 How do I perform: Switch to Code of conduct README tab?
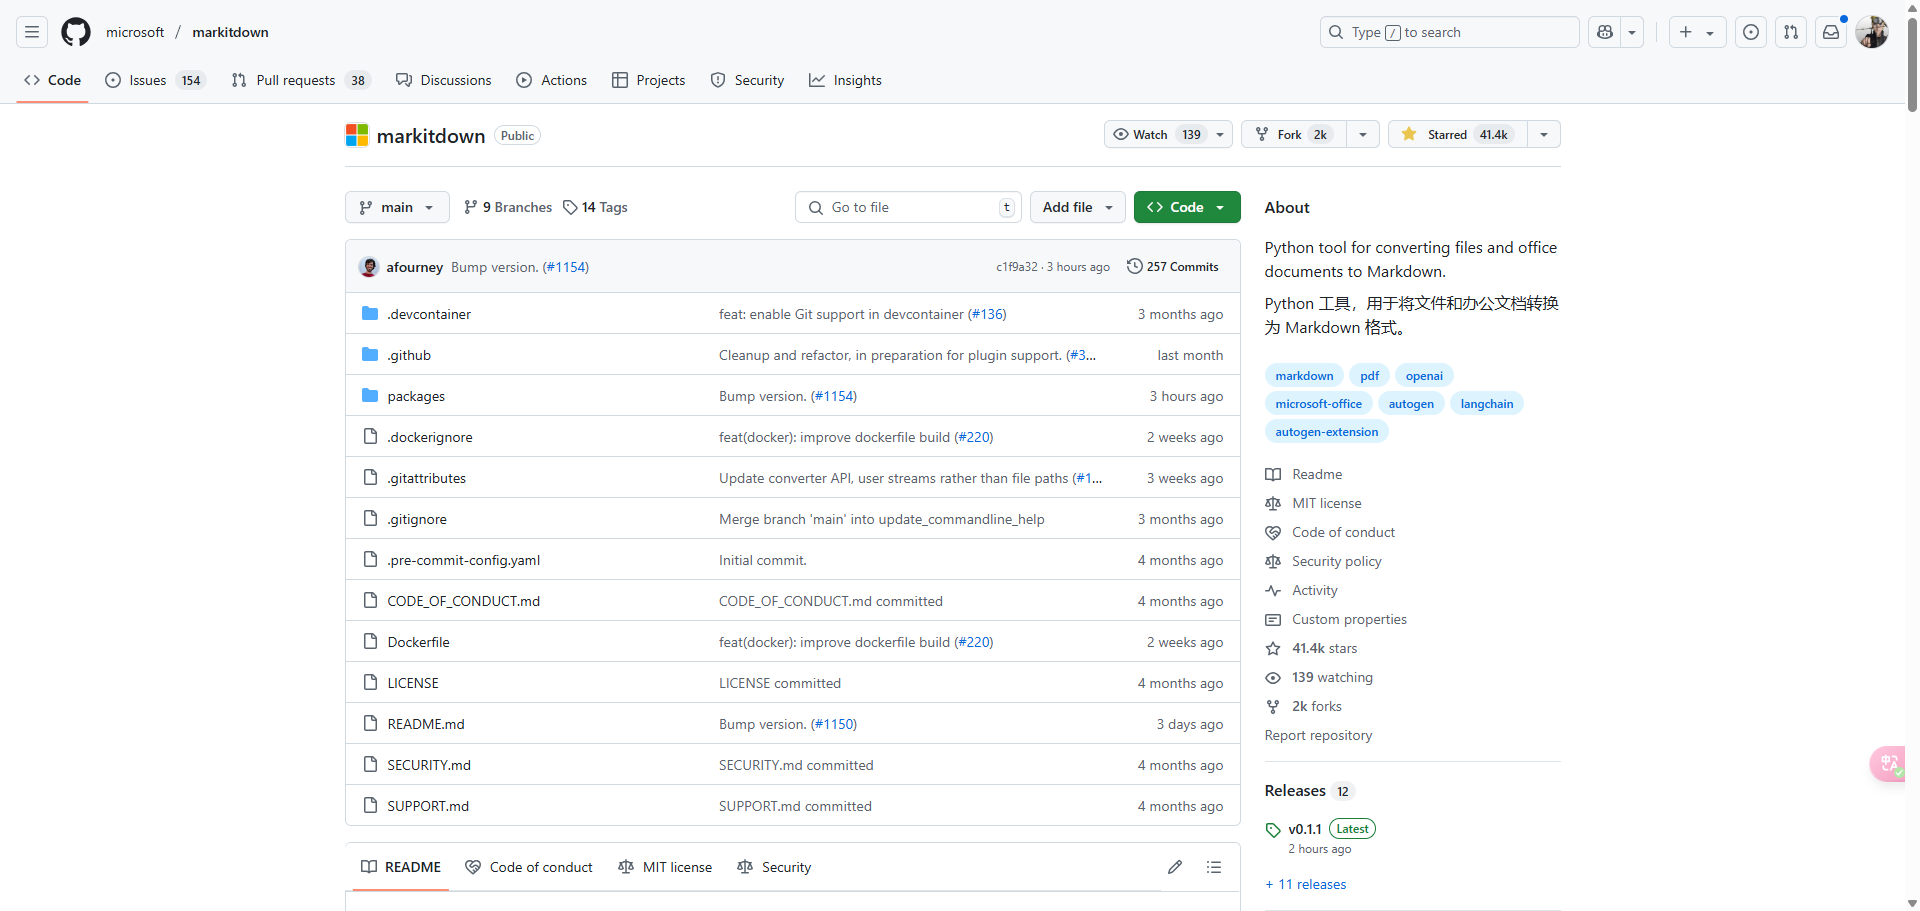529,867
